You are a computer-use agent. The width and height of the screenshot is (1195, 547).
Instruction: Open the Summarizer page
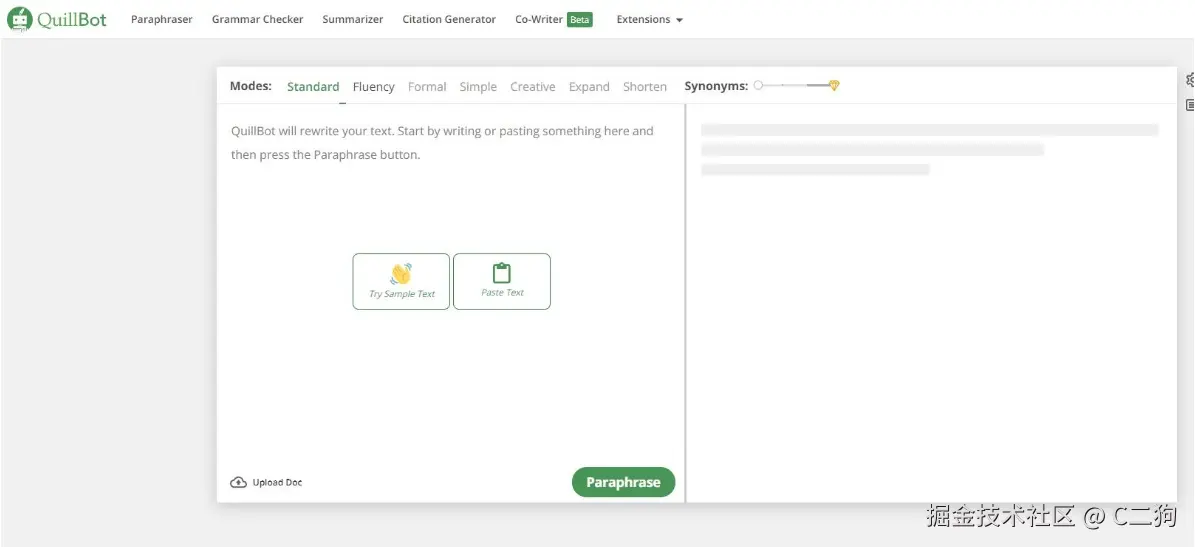click(353, 19)
